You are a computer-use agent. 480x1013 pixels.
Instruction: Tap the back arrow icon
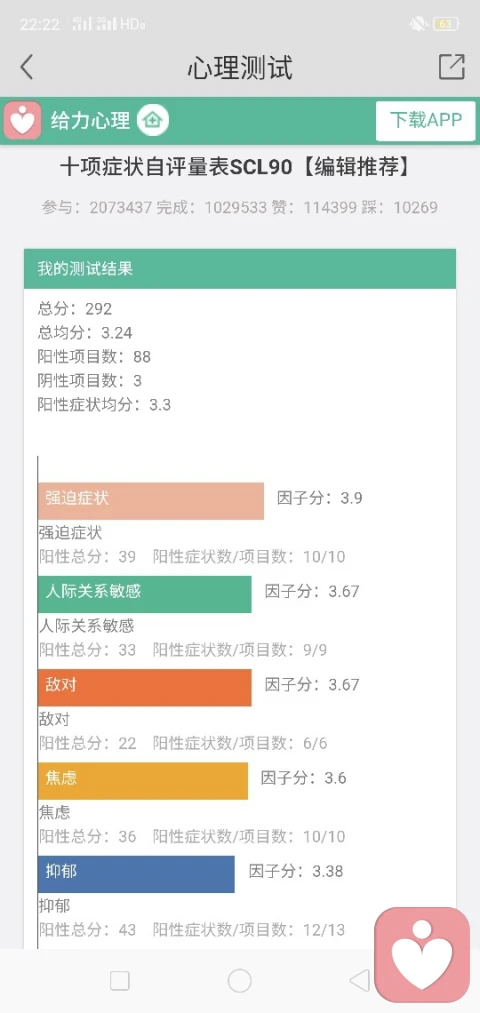pyautogui.click(x=26, y=67)
